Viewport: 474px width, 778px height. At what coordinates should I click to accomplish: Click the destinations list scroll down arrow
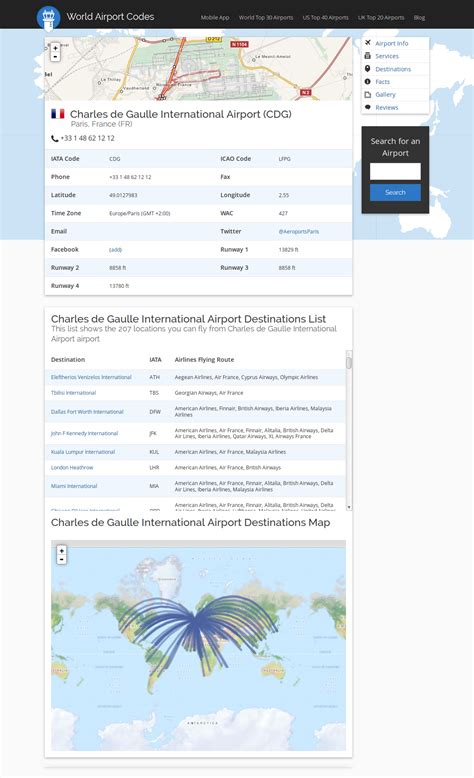coord(349,507)
